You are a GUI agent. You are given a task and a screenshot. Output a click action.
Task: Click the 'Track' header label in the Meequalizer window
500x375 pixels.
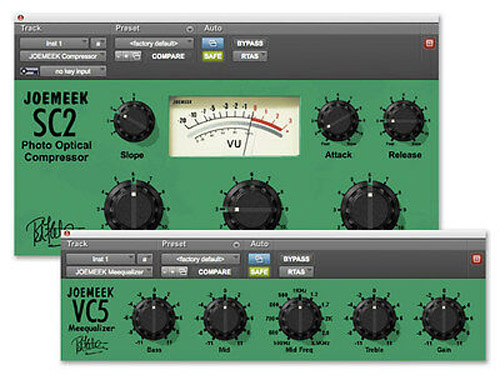(x=77, y=244)
